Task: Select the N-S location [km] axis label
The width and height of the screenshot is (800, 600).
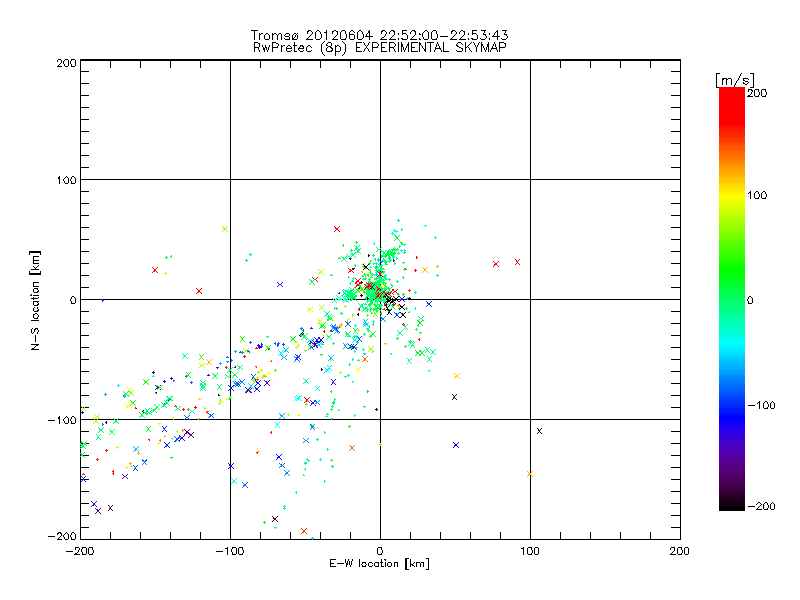Action: [x=36, y=300]
